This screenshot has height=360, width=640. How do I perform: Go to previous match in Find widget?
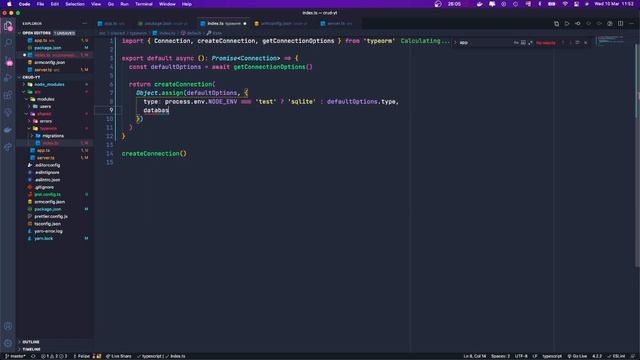(563, 42)
